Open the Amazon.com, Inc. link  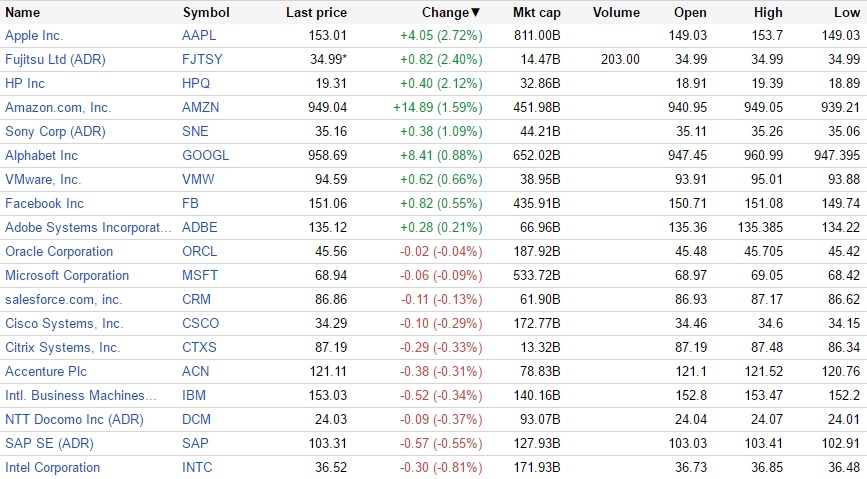pos(58,107)
